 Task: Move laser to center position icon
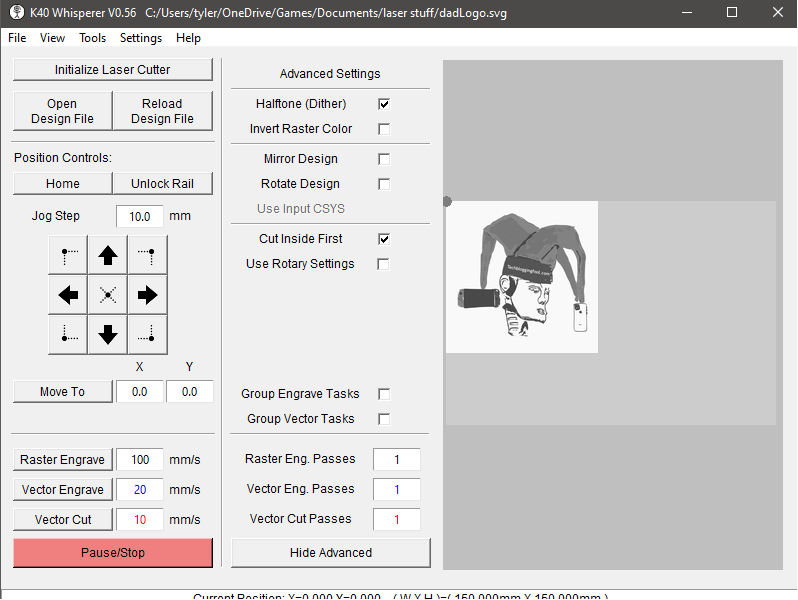[108, 295]
